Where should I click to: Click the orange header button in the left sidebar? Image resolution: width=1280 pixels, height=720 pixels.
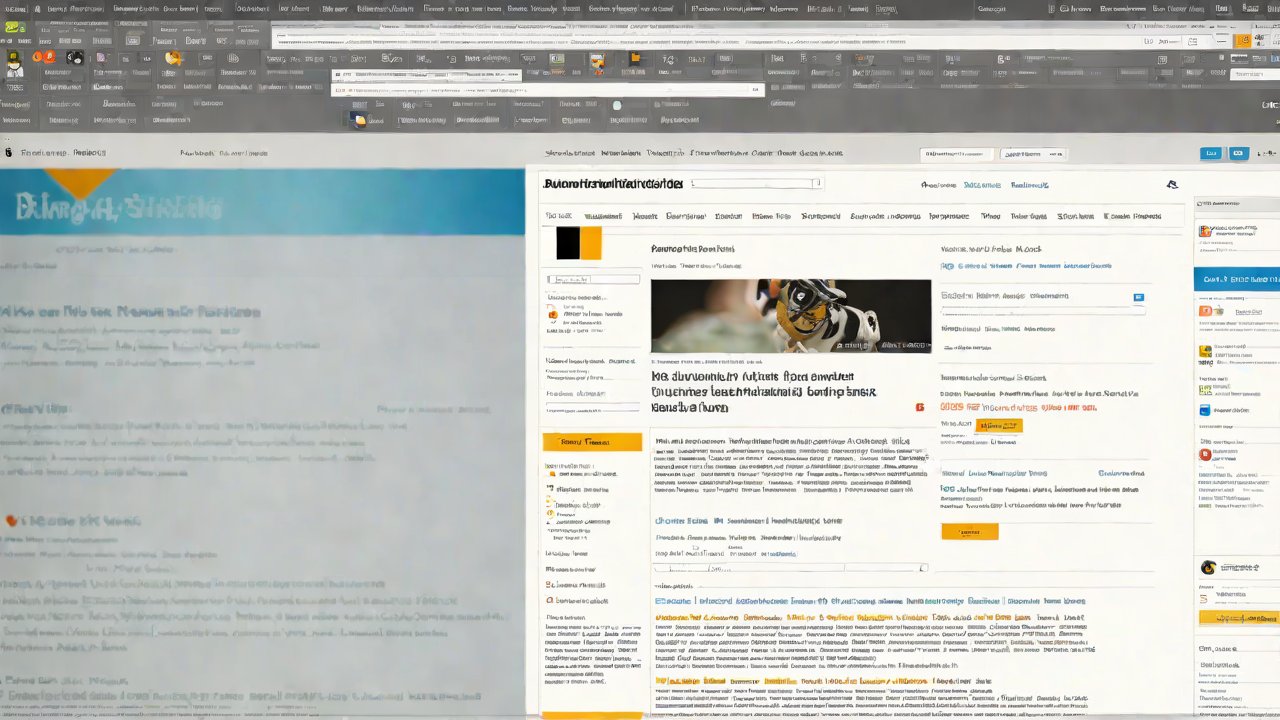592,442
